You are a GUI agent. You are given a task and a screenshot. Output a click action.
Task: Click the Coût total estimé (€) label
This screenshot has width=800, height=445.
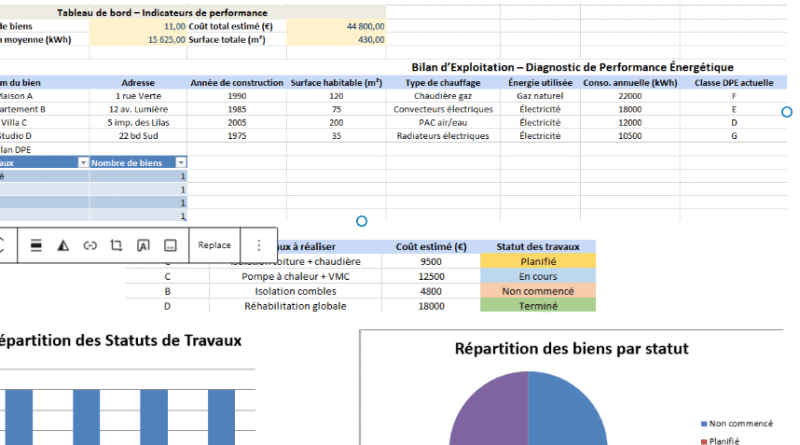(x=231, y=26)
